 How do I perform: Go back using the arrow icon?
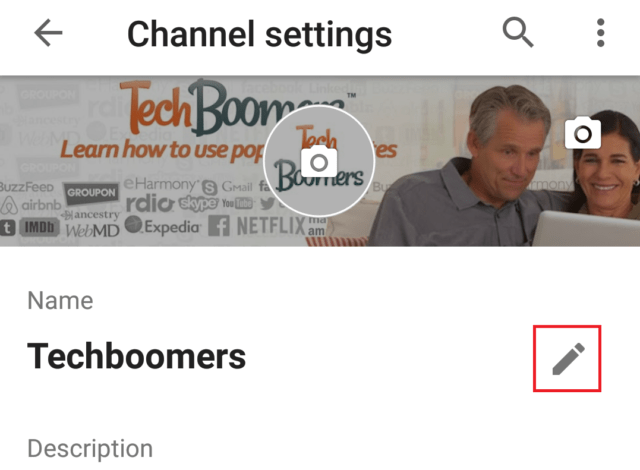[x=48, y=33]
